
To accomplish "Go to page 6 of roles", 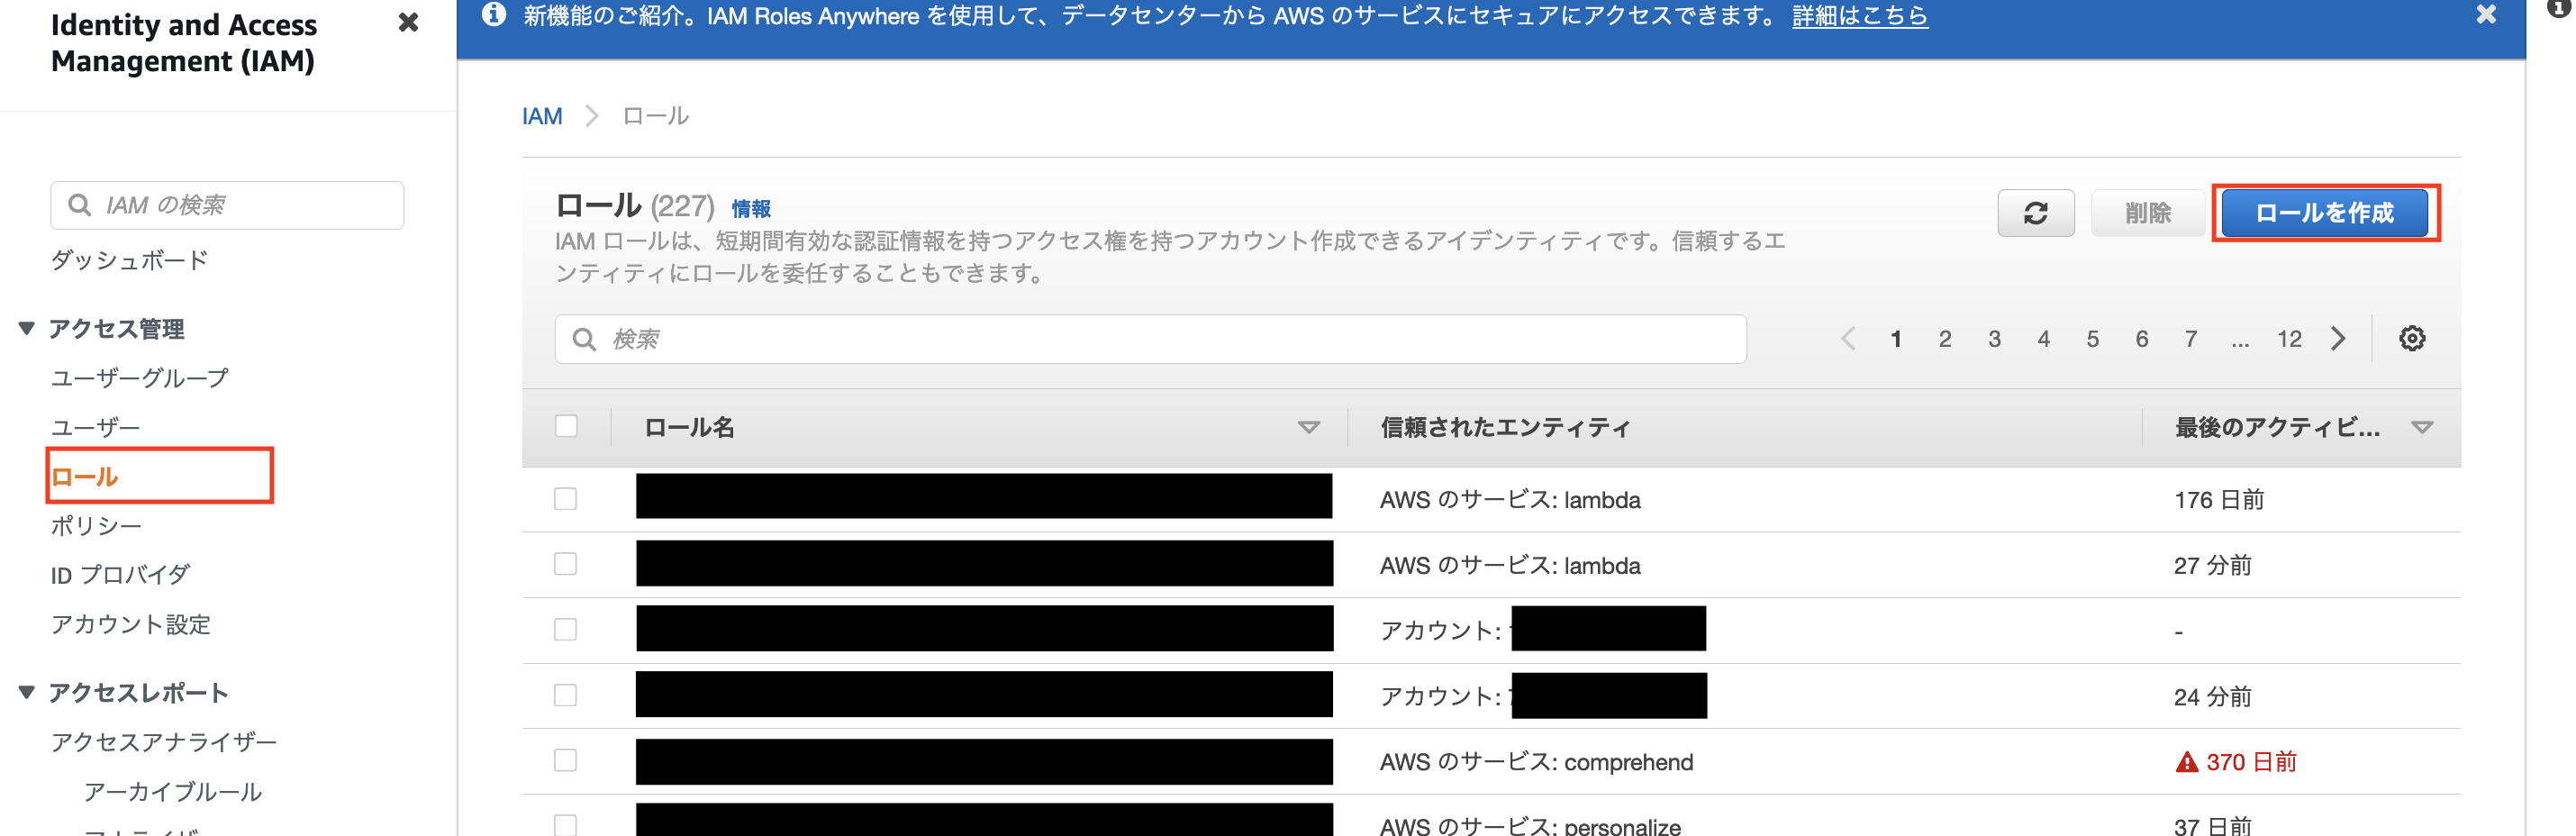I will point(2141,339).
